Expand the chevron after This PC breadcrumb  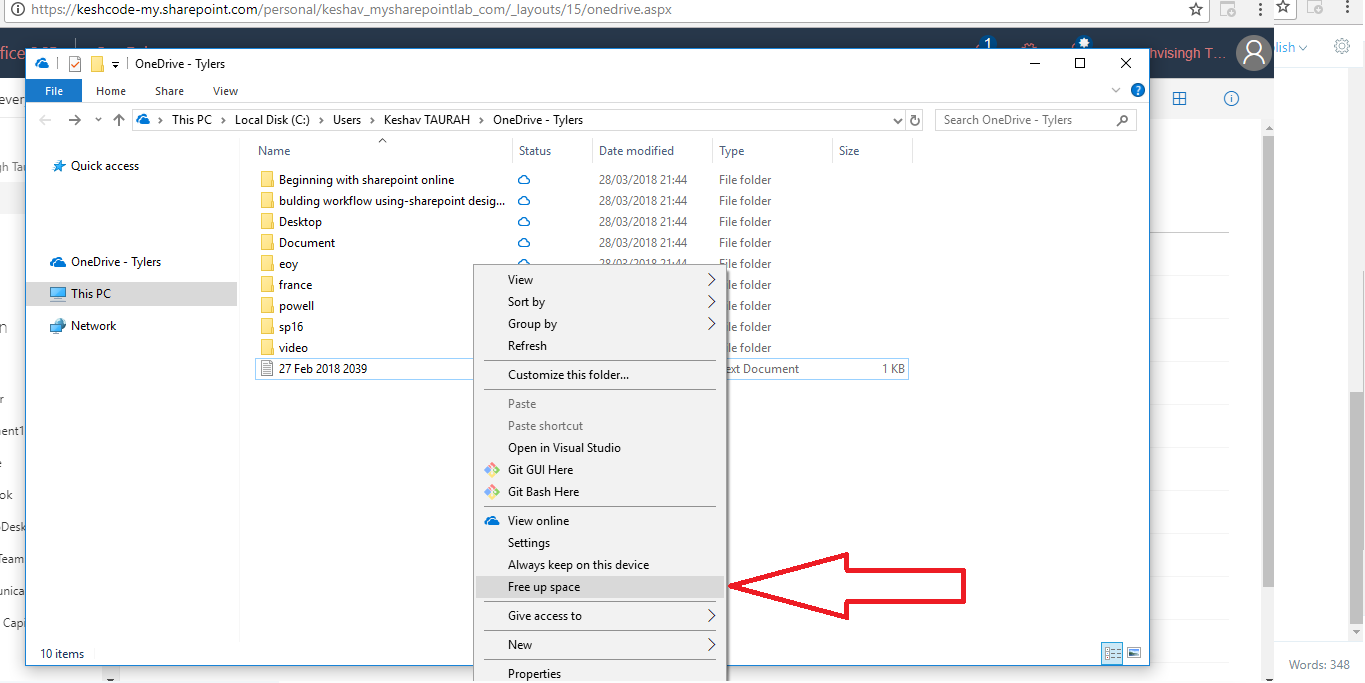223,120
